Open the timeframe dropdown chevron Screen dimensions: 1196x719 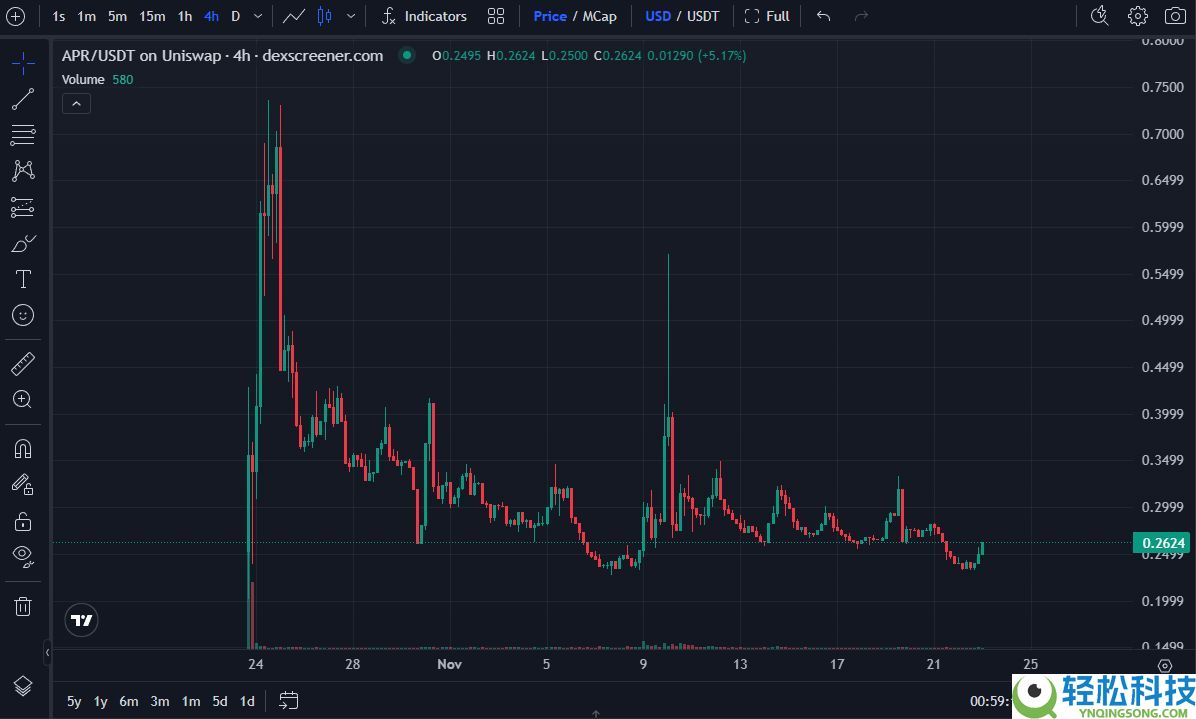click(256, 16)
